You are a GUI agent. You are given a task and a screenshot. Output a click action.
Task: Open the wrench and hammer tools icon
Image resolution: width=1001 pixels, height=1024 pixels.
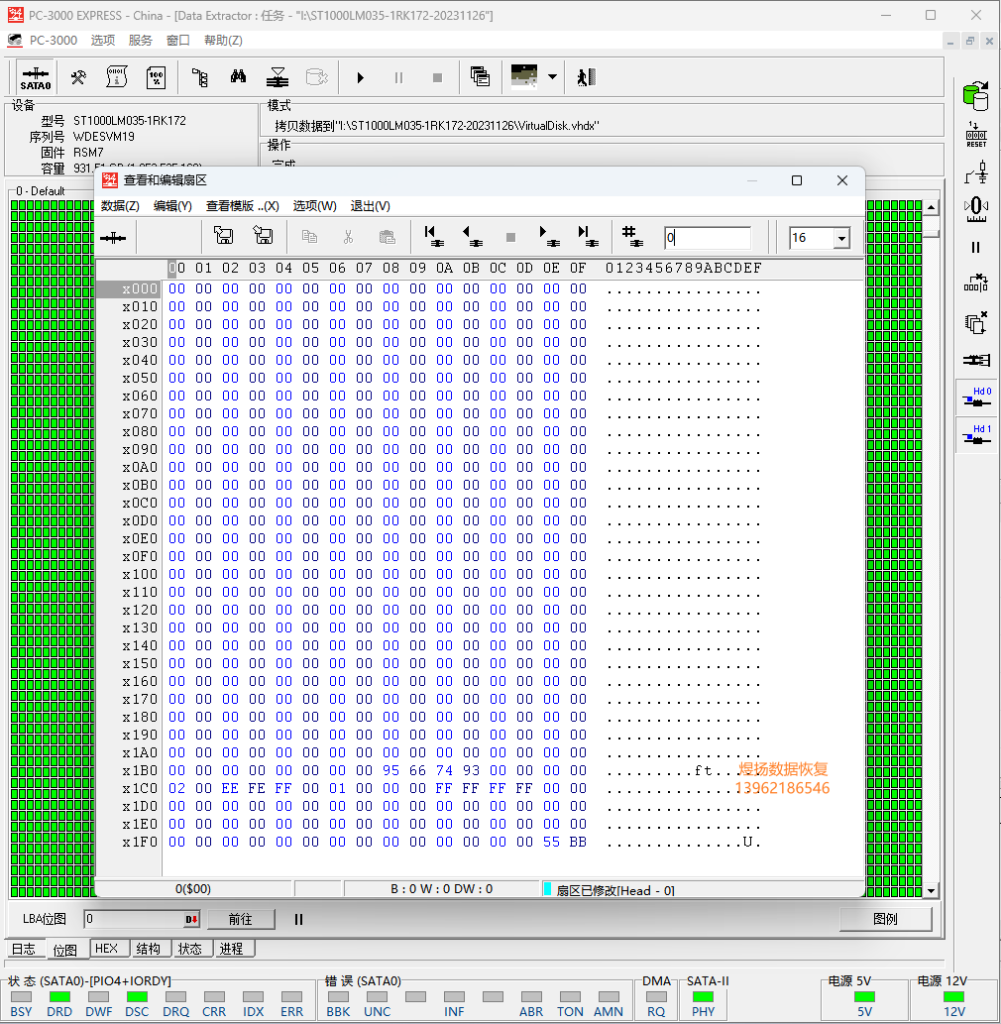tap(78, 78)
